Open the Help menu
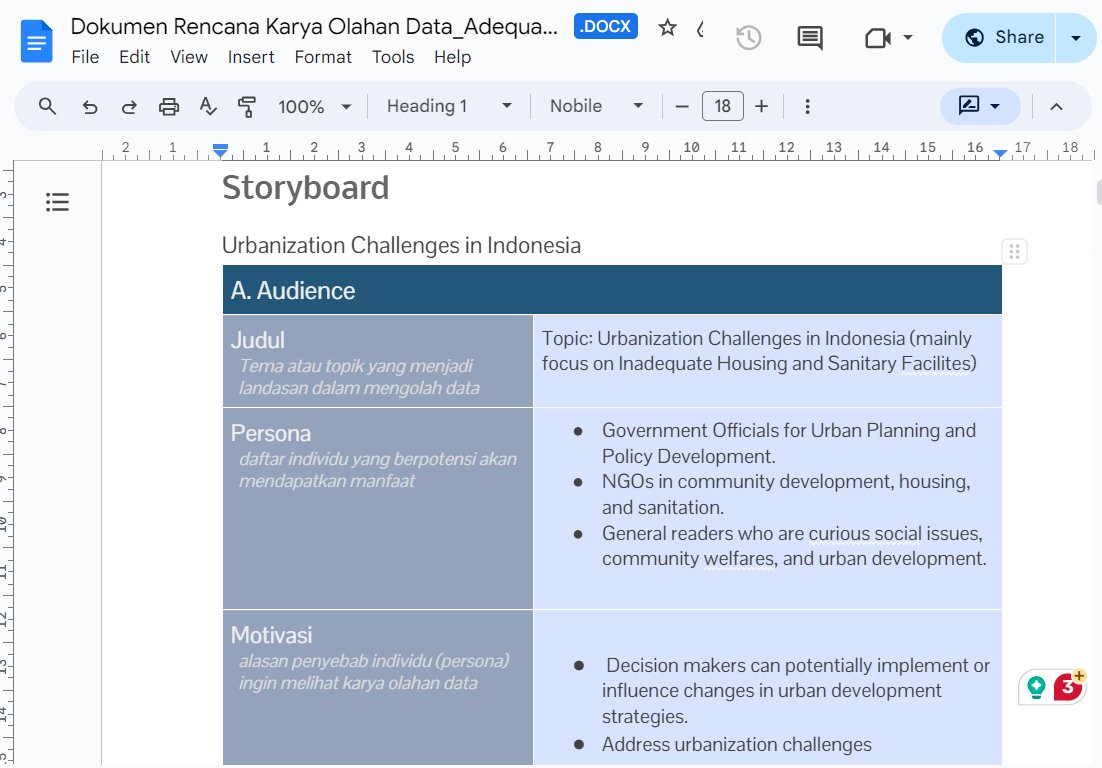1102x768 pixels. tap(452, 57)
